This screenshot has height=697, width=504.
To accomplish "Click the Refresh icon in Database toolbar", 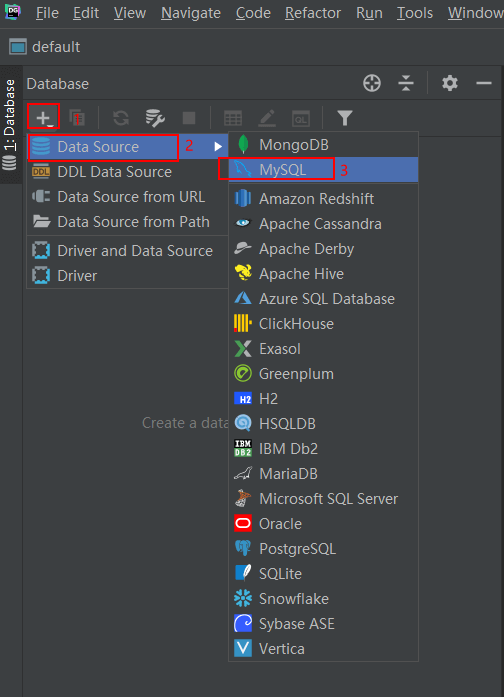I will 120,118.
